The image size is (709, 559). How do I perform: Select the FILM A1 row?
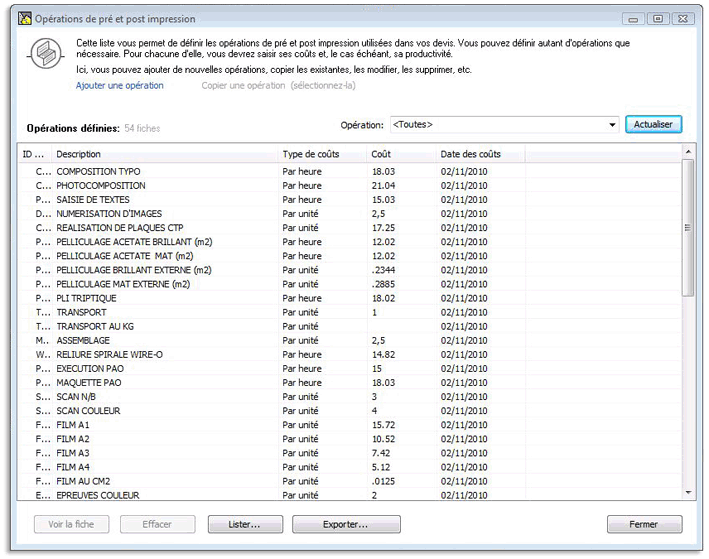coord(350,425)
